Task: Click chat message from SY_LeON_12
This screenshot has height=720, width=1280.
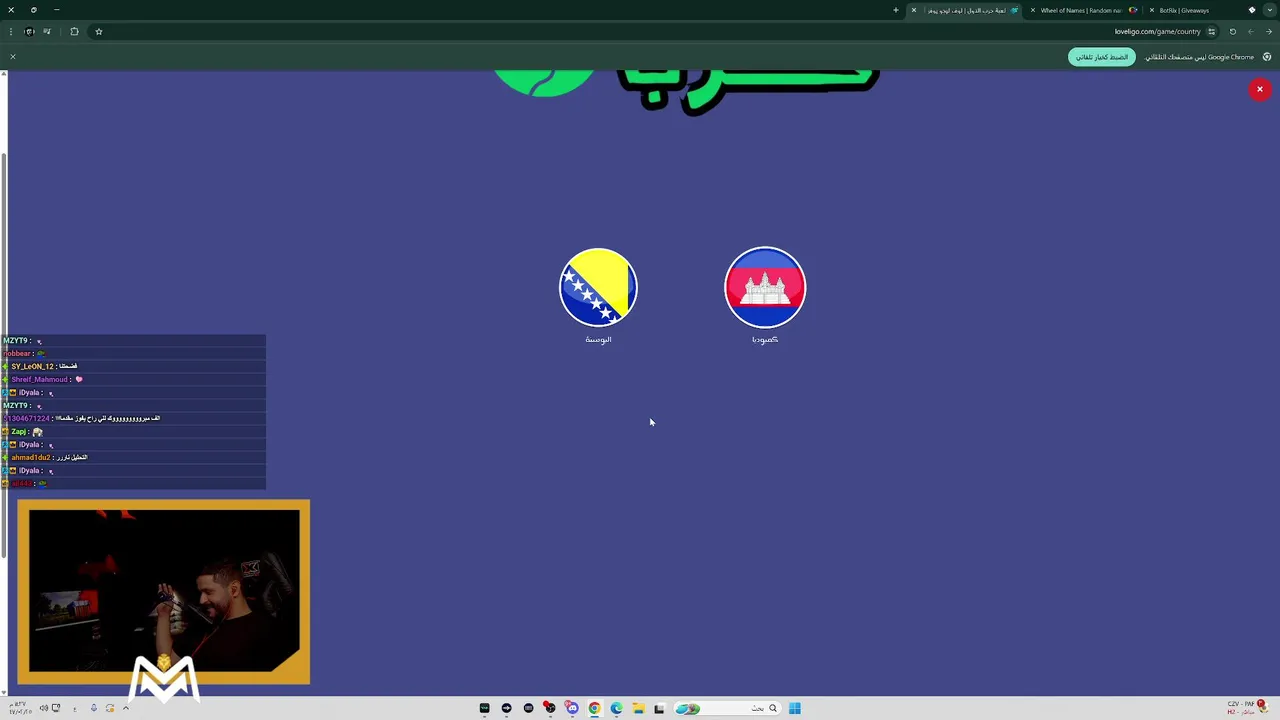Action: click(x=134, y=366)
